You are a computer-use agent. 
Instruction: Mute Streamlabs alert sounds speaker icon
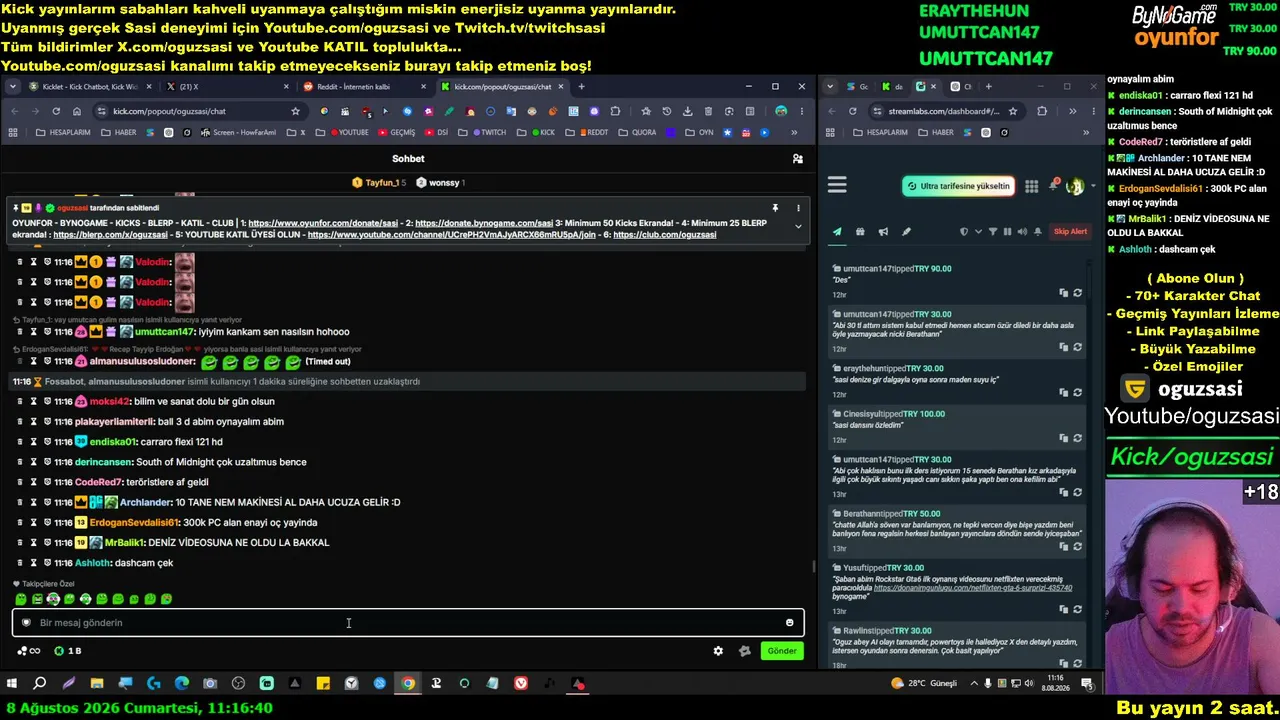1022,232
